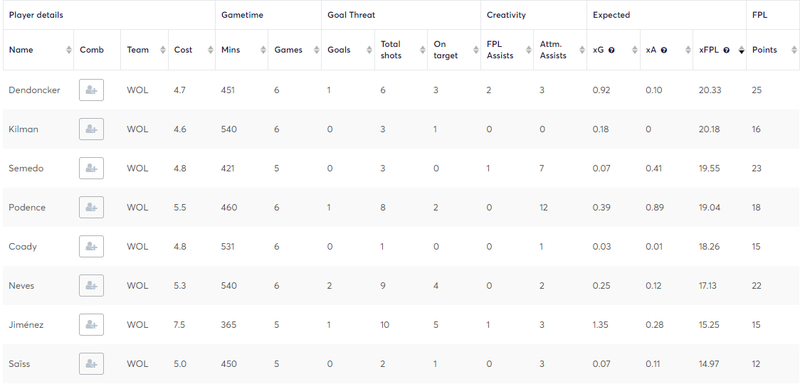This screenshot has width=800, height=384.
Task: Add Dendoncker to comparison
Action: (91, 90)
